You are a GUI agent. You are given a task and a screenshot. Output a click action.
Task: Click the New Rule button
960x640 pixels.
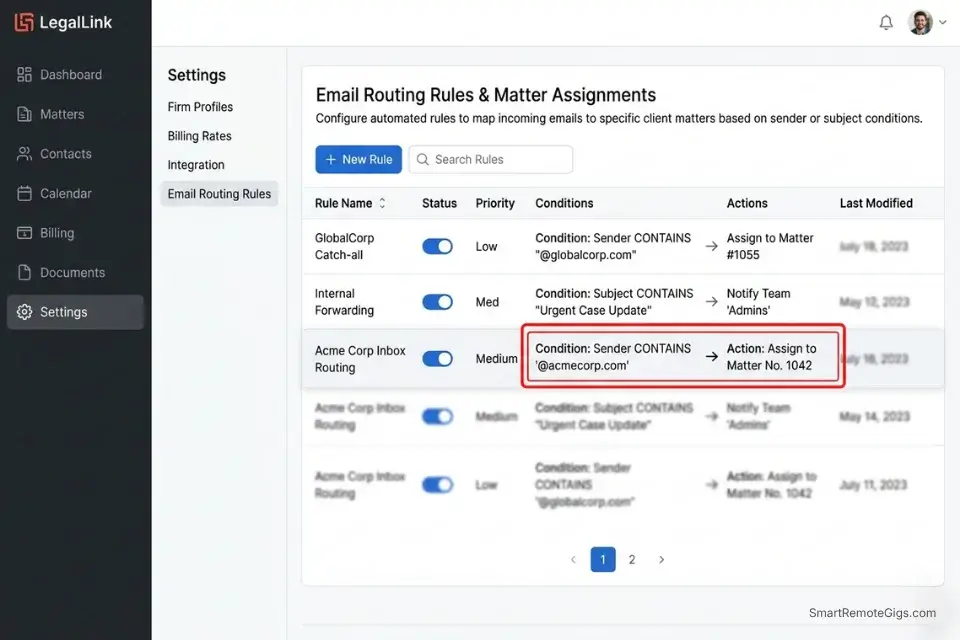pyautogui.click(x=359, y=159)
